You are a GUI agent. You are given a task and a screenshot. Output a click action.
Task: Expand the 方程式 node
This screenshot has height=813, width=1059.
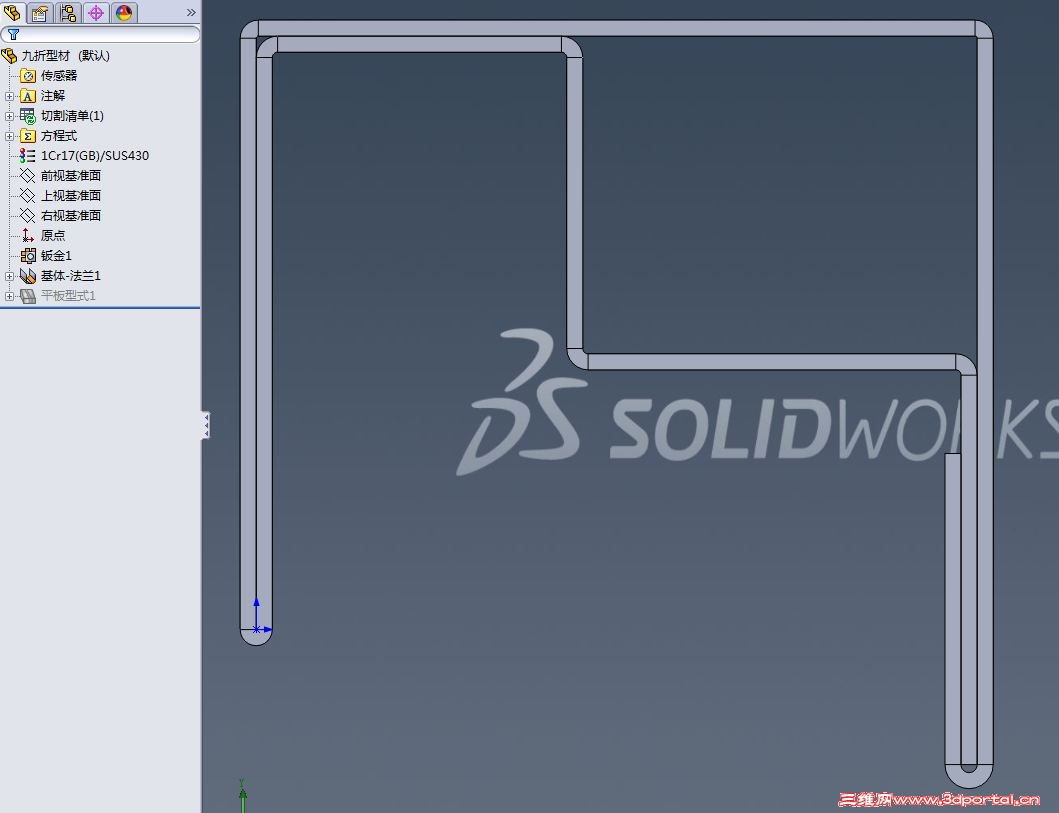point(9,136)
